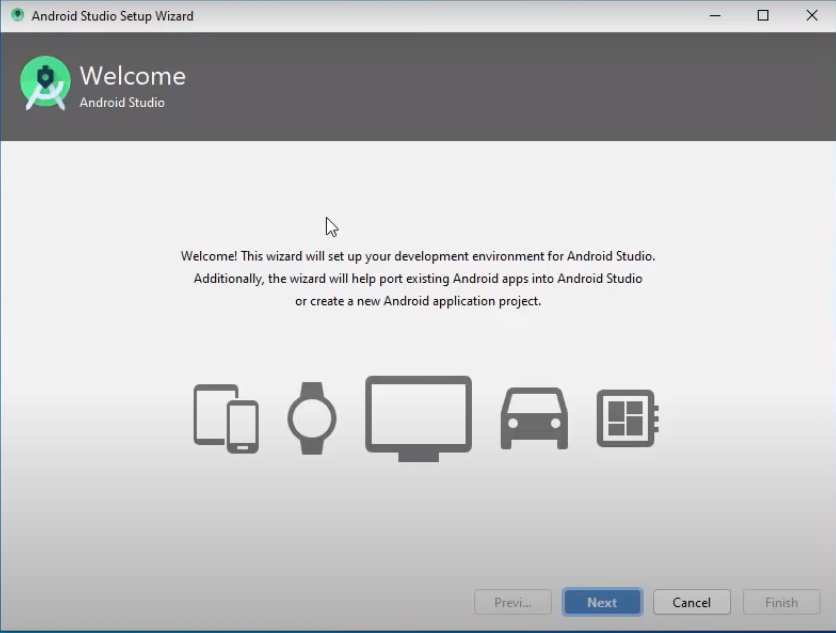Click the phone and tablet device icon
836x633 pixels.
pos(226,419)
